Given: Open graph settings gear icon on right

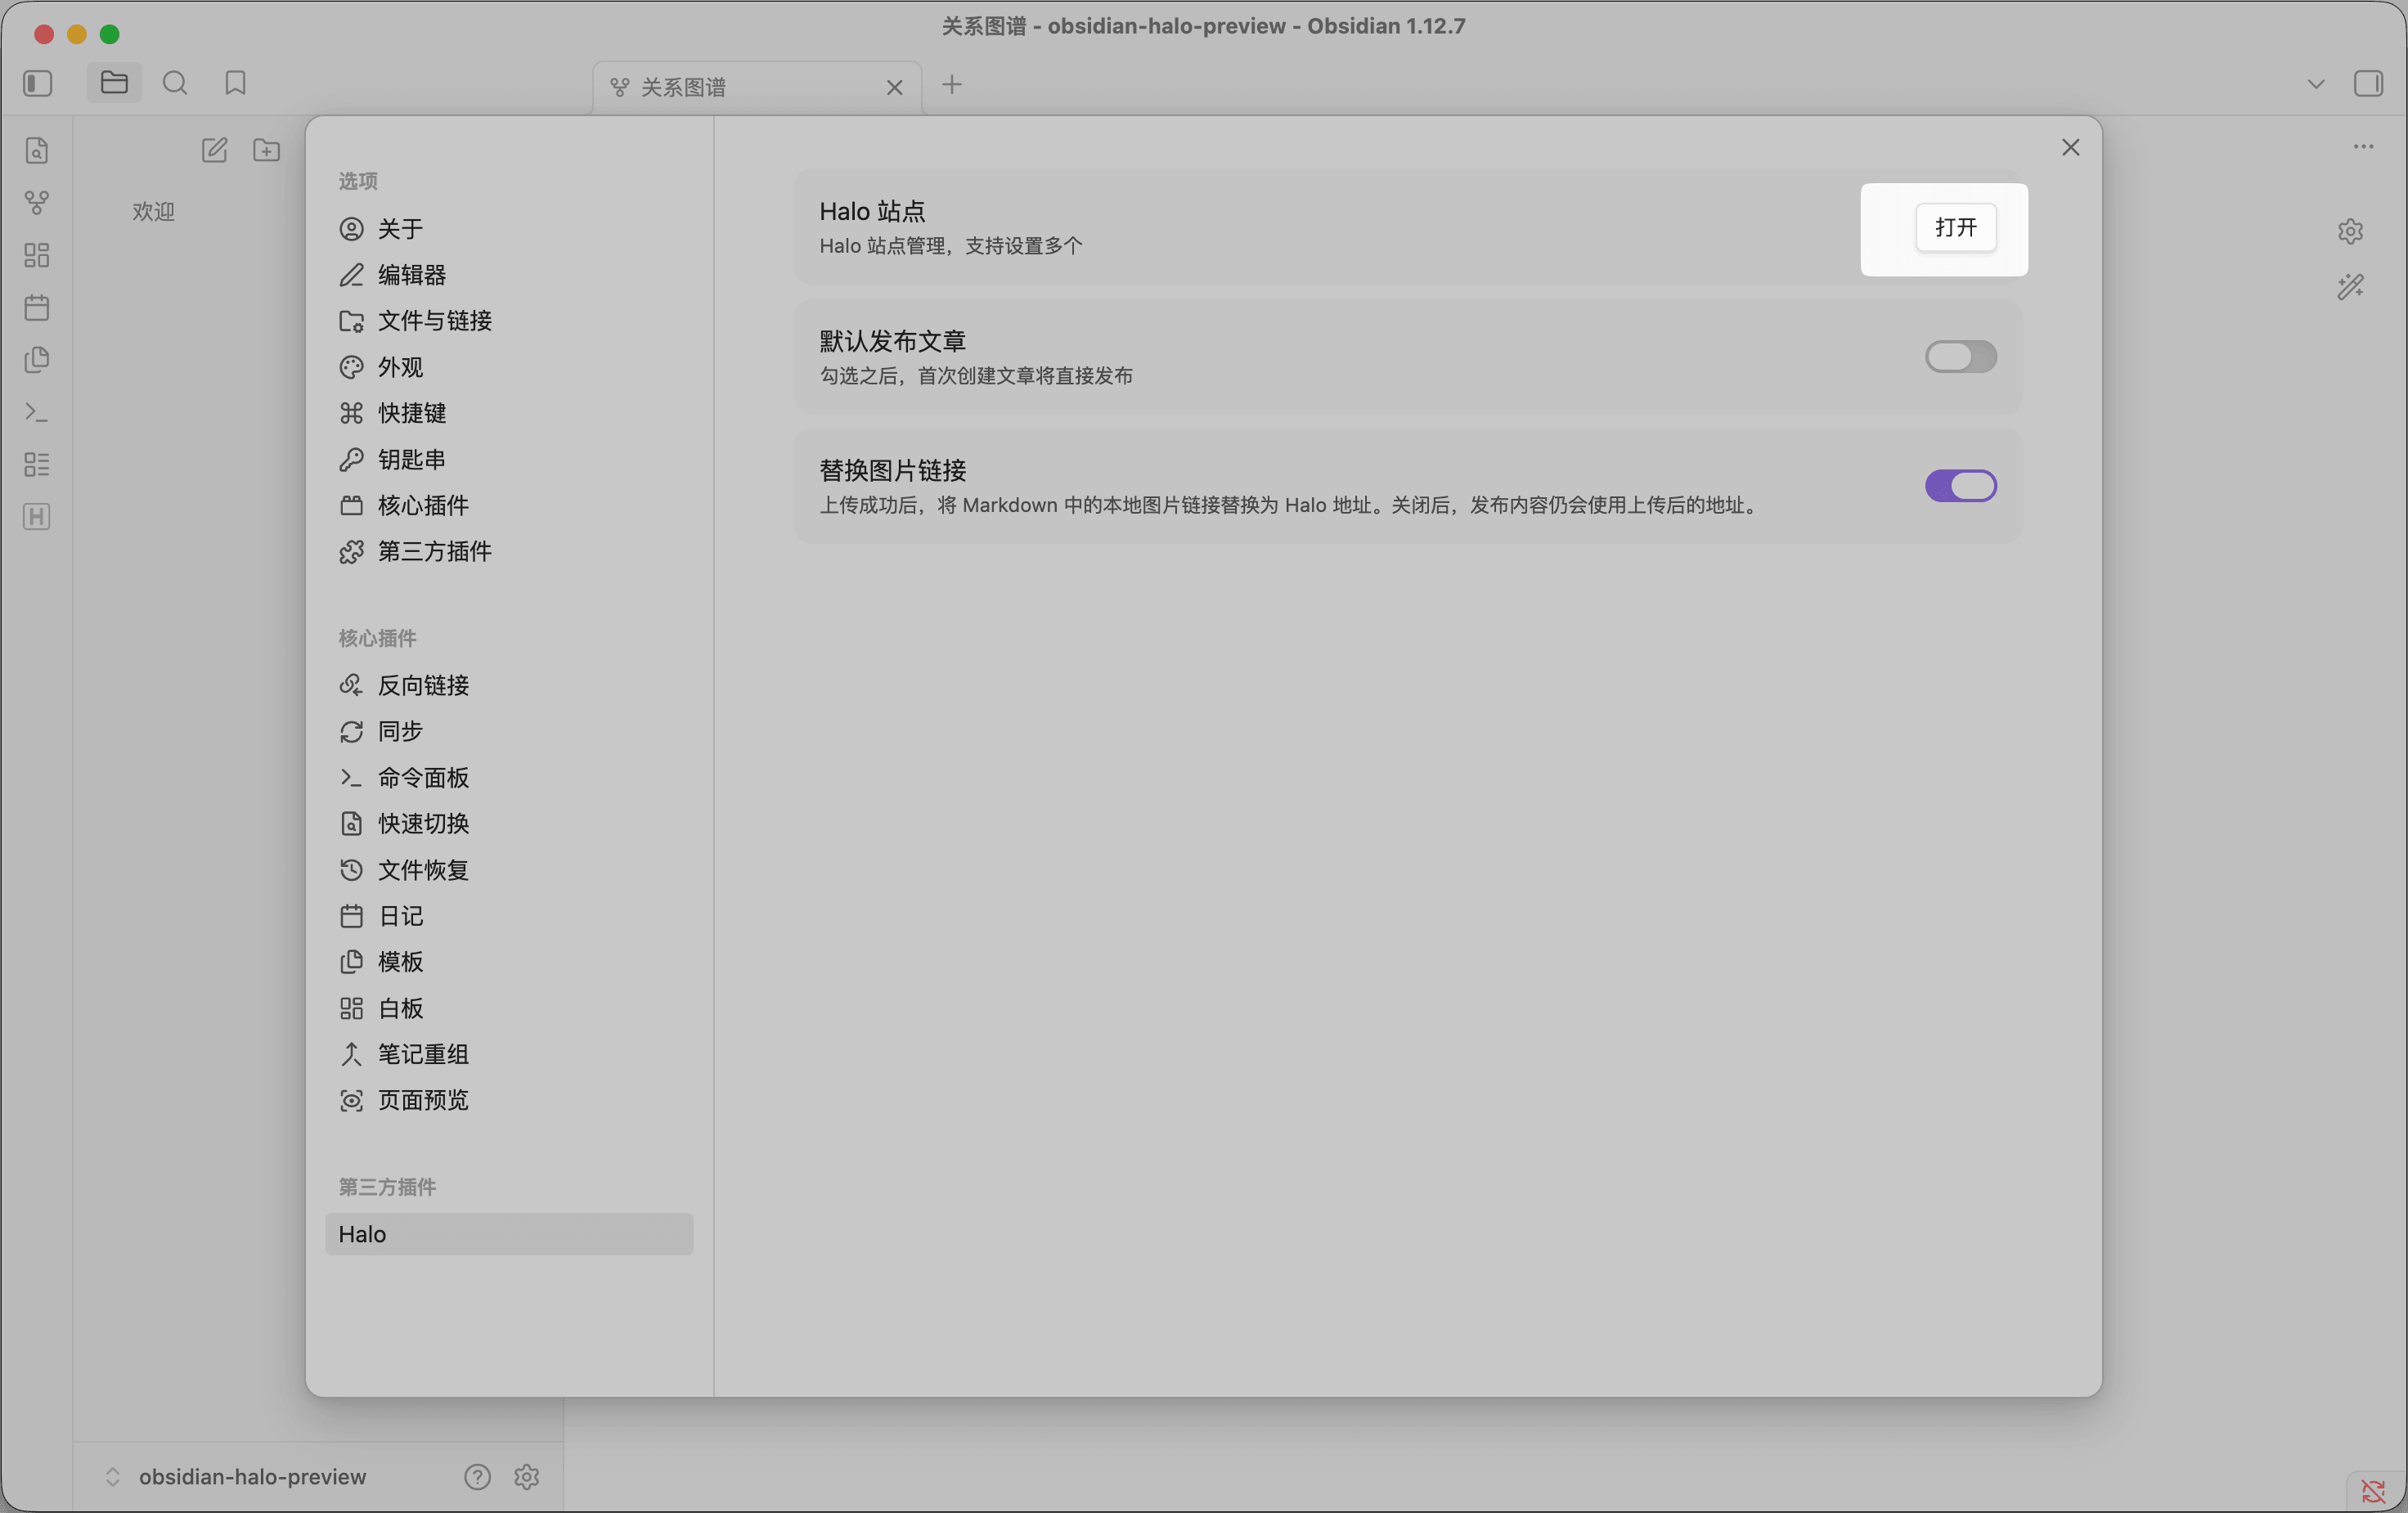Looking at the screenshot, I should (x=2350, y=231).
